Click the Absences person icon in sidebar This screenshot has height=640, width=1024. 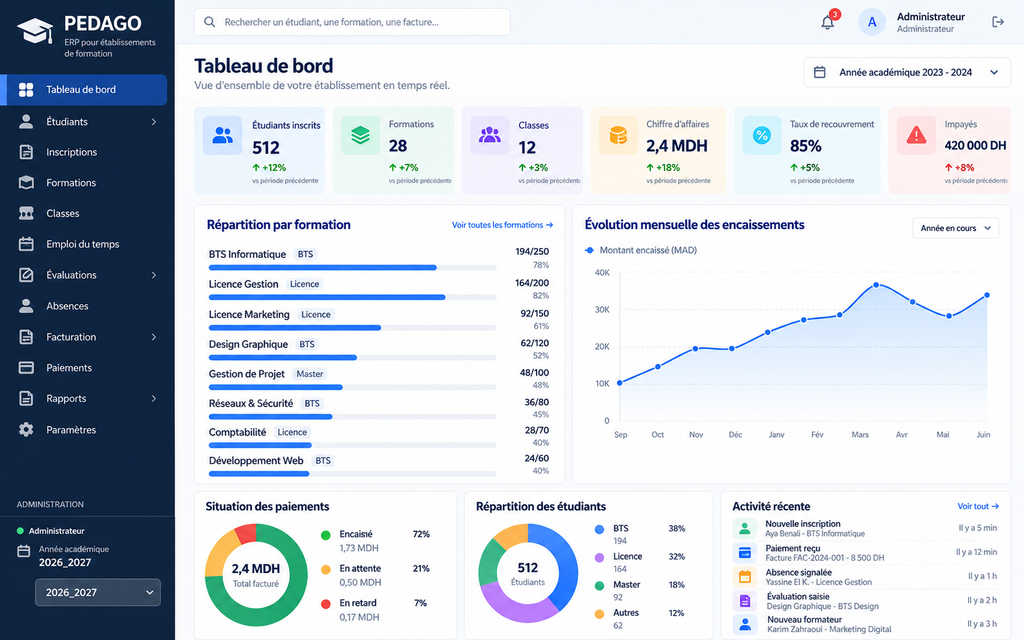[26, 306]
